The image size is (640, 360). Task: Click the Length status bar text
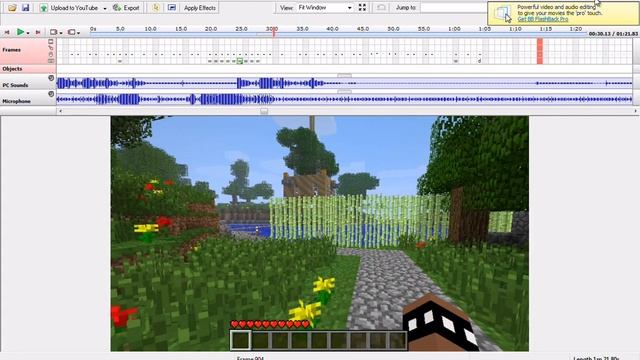click(596, 358)
